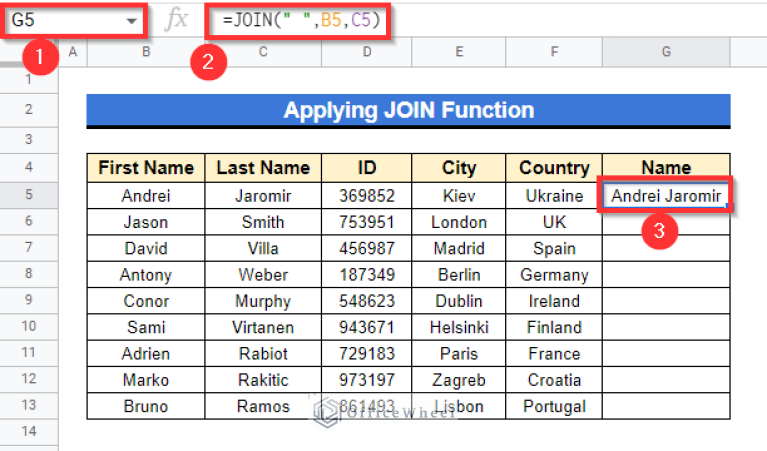Image resolution: width=767 pixels, height=451 pixels.
Task: Select row 14 header
Action: click(x=29, y=432)
